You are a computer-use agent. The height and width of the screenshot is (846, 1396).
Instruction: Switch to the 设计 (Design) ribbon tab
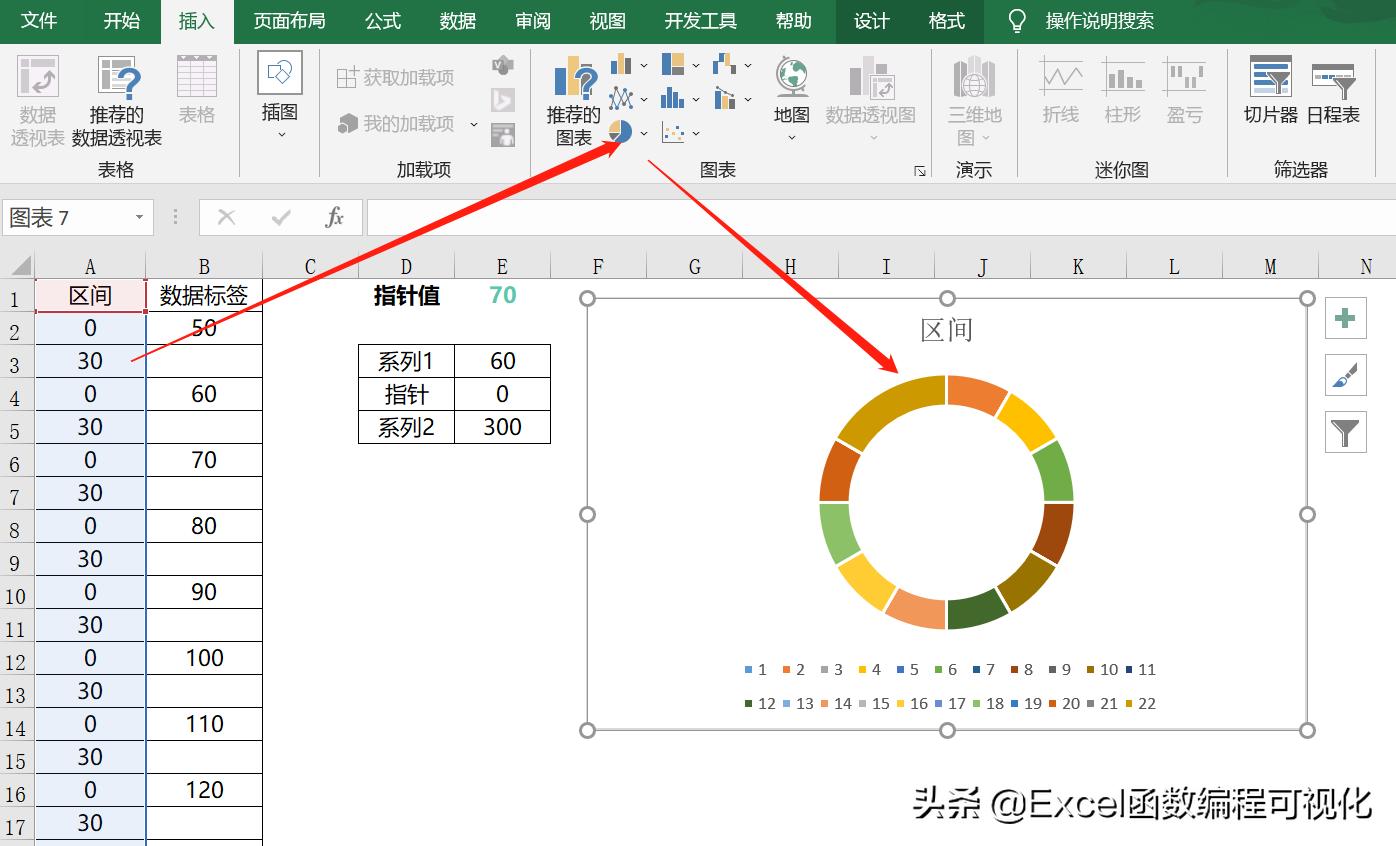(871, 20)
